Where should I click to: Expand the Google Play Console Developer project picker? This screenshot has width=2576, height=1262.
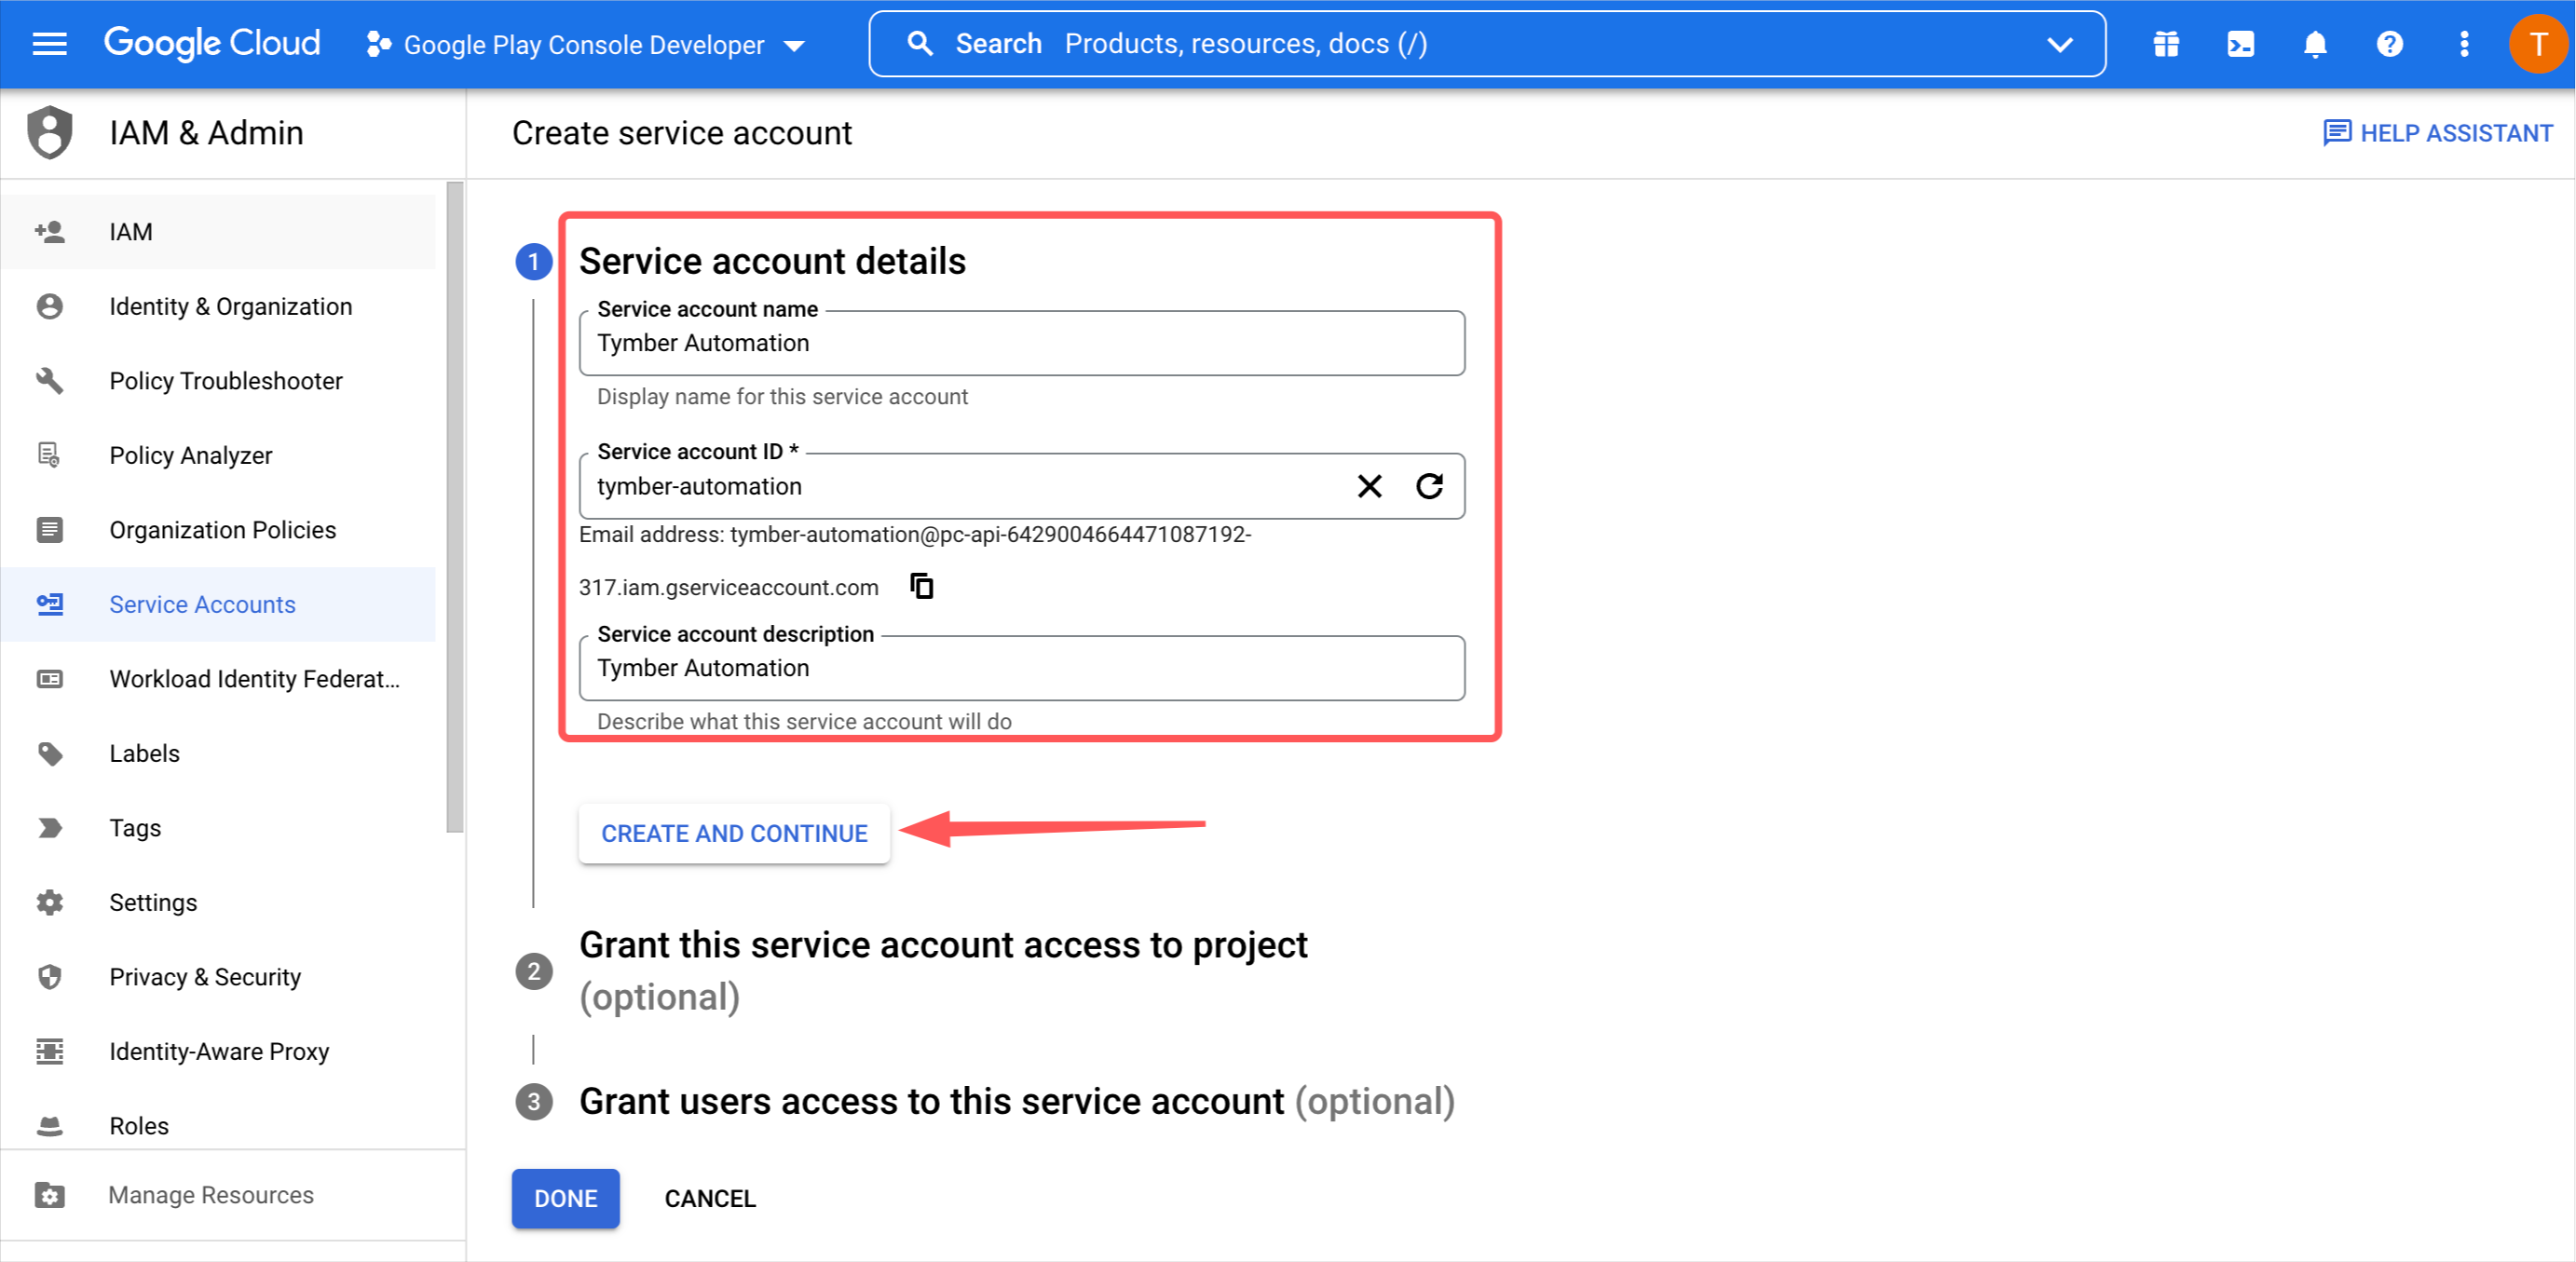(585, 45)
